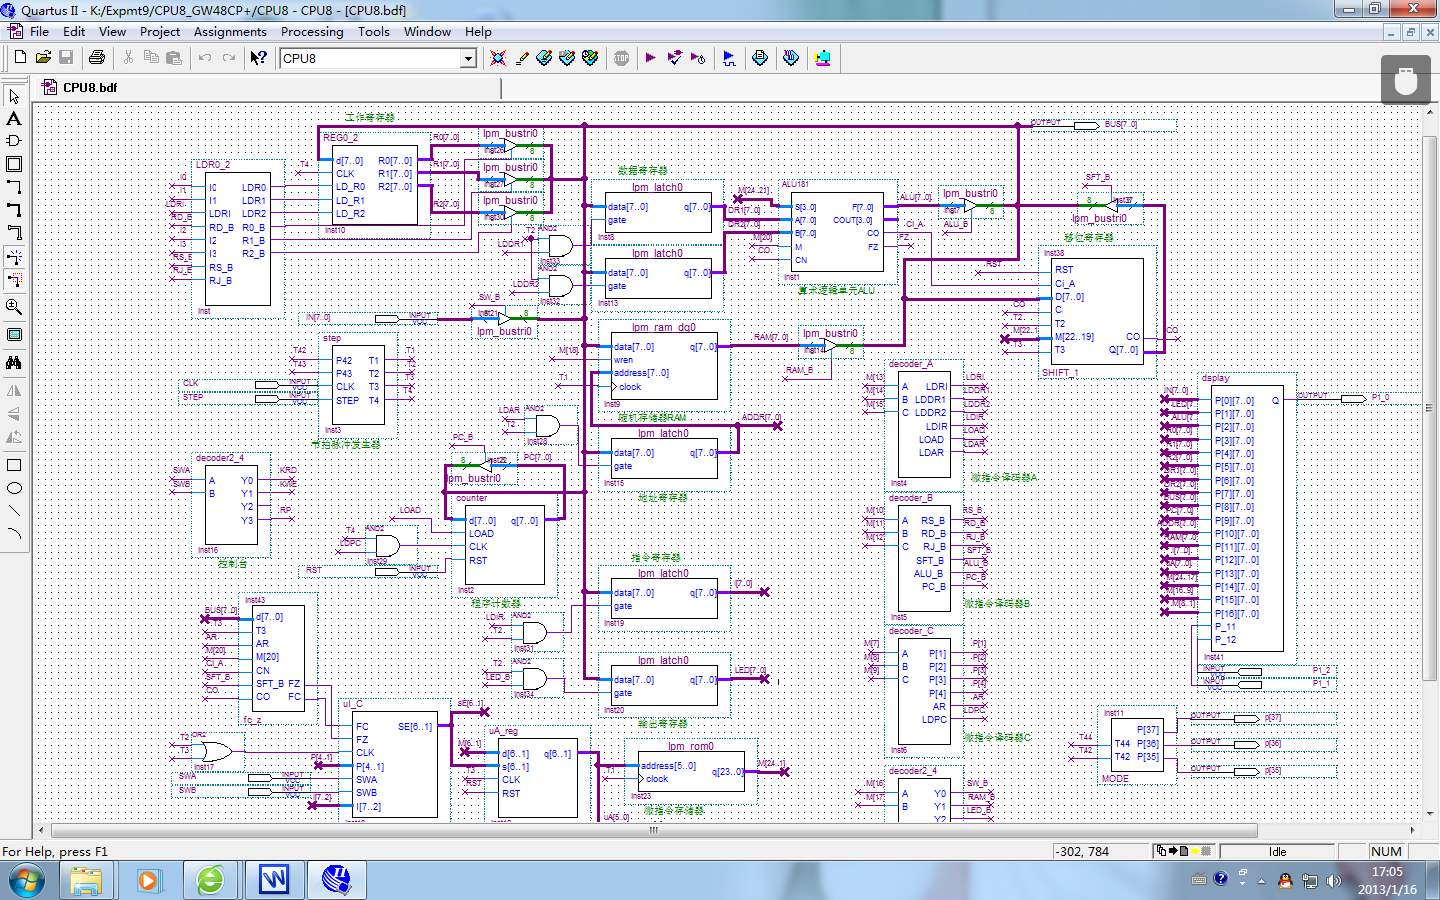1440x900 pixels.
Task: Select the lpm_rom0 symbol block
Action: click(x=691, y=771)
